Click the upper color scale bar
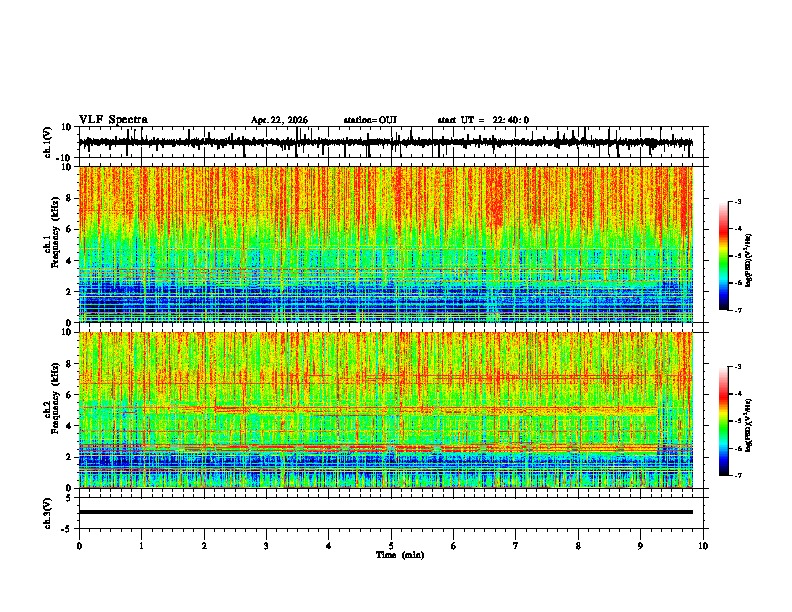 724,256
